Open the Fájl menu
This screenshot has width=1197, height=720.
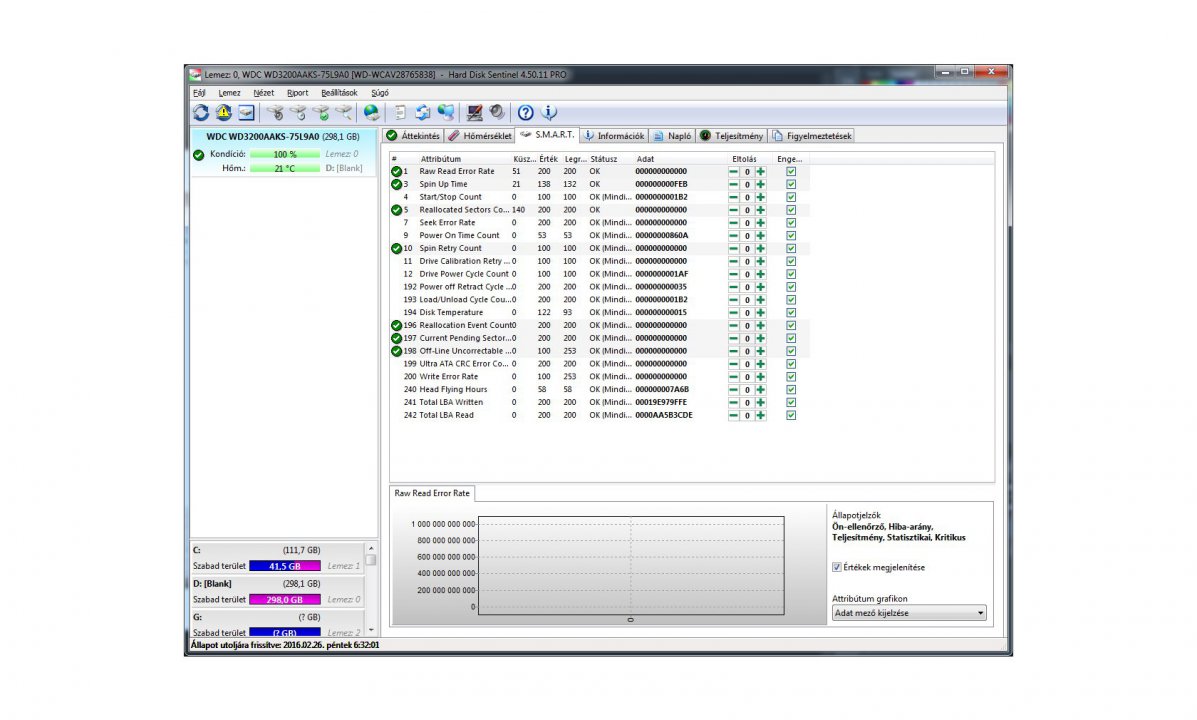(x=199, y=93)
